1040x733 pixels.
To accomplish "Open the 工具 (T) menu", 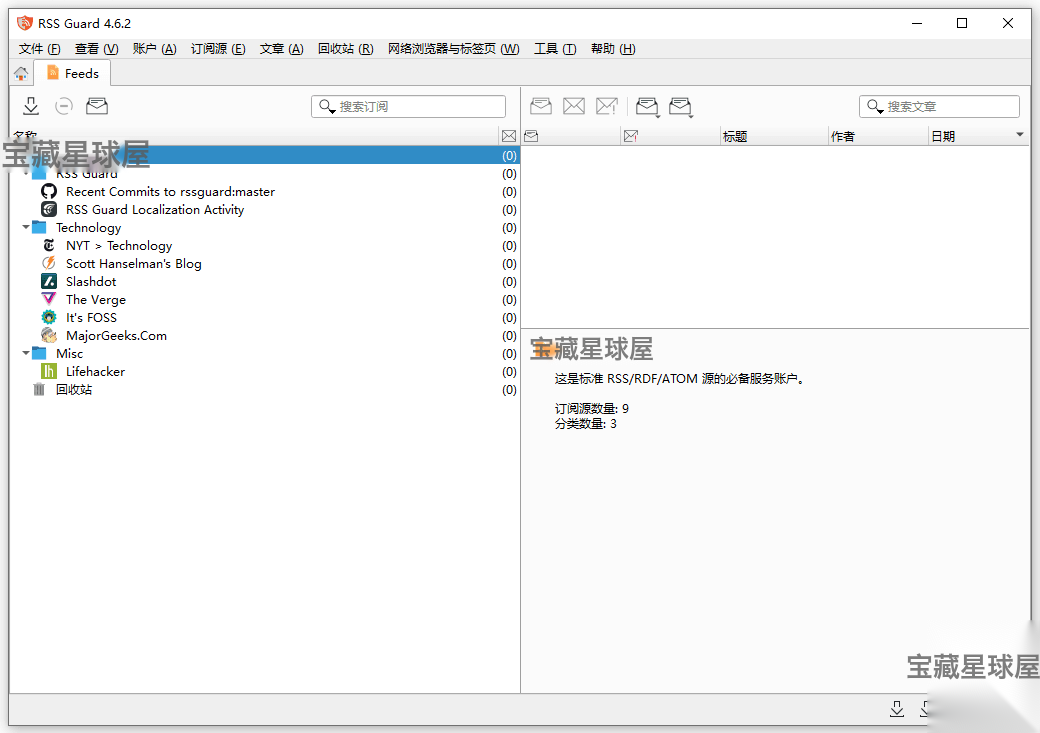I will (555, 48).
